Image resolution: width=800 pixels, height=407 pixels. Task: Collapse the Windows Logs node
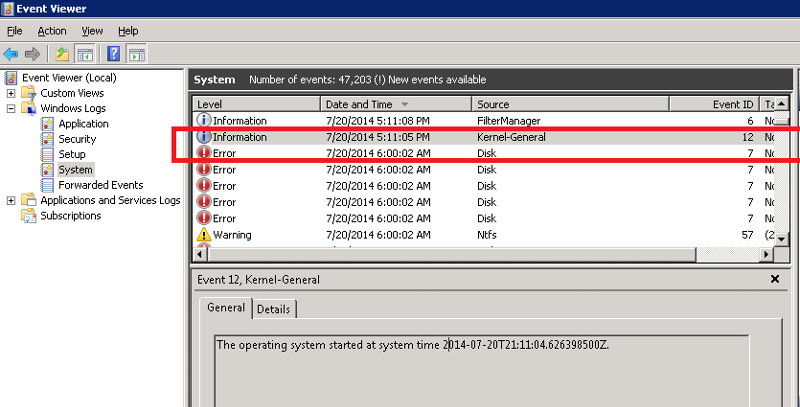point(11,108)
